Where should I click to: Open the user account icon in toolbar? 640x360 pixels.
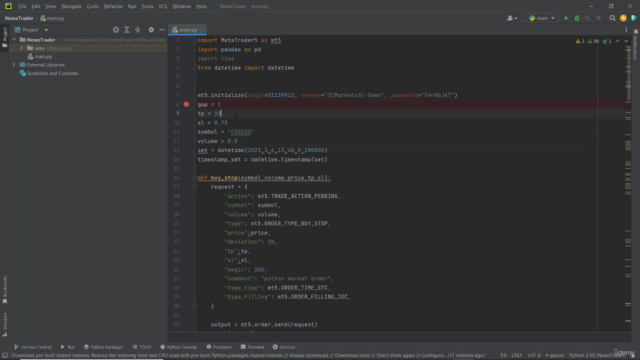pyautogui.click(x=512, y=18)
